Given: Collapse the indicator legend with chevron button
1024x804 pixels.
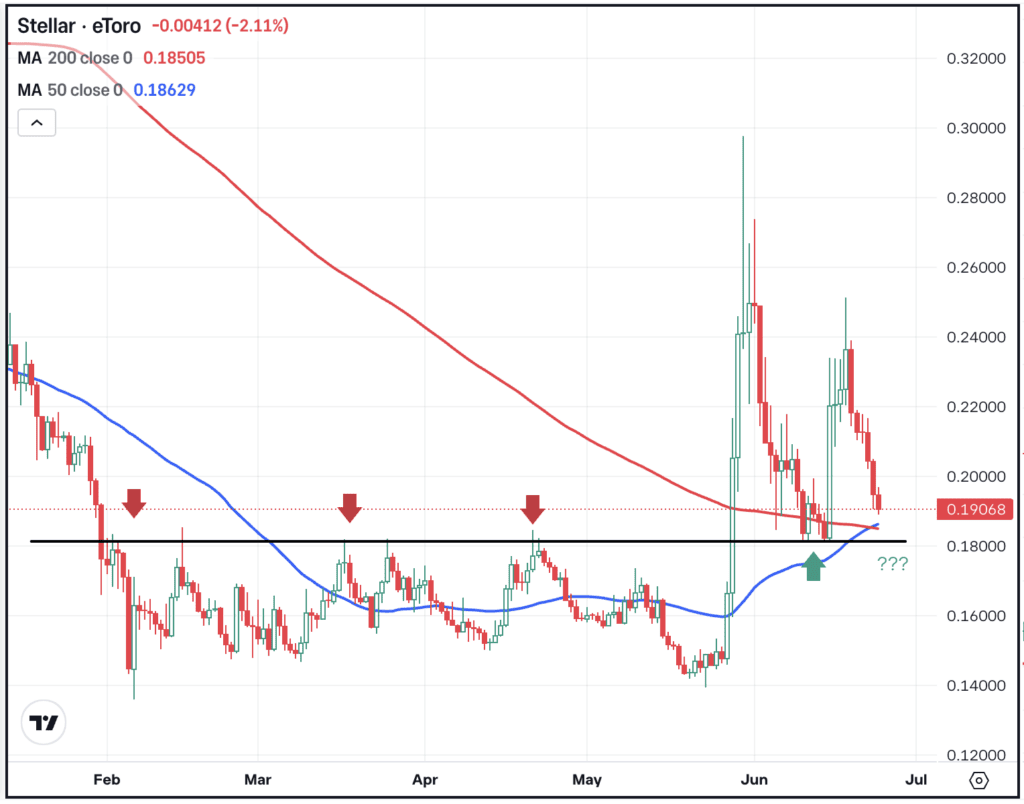Looking at the screenshot, I should pos(37,123).
